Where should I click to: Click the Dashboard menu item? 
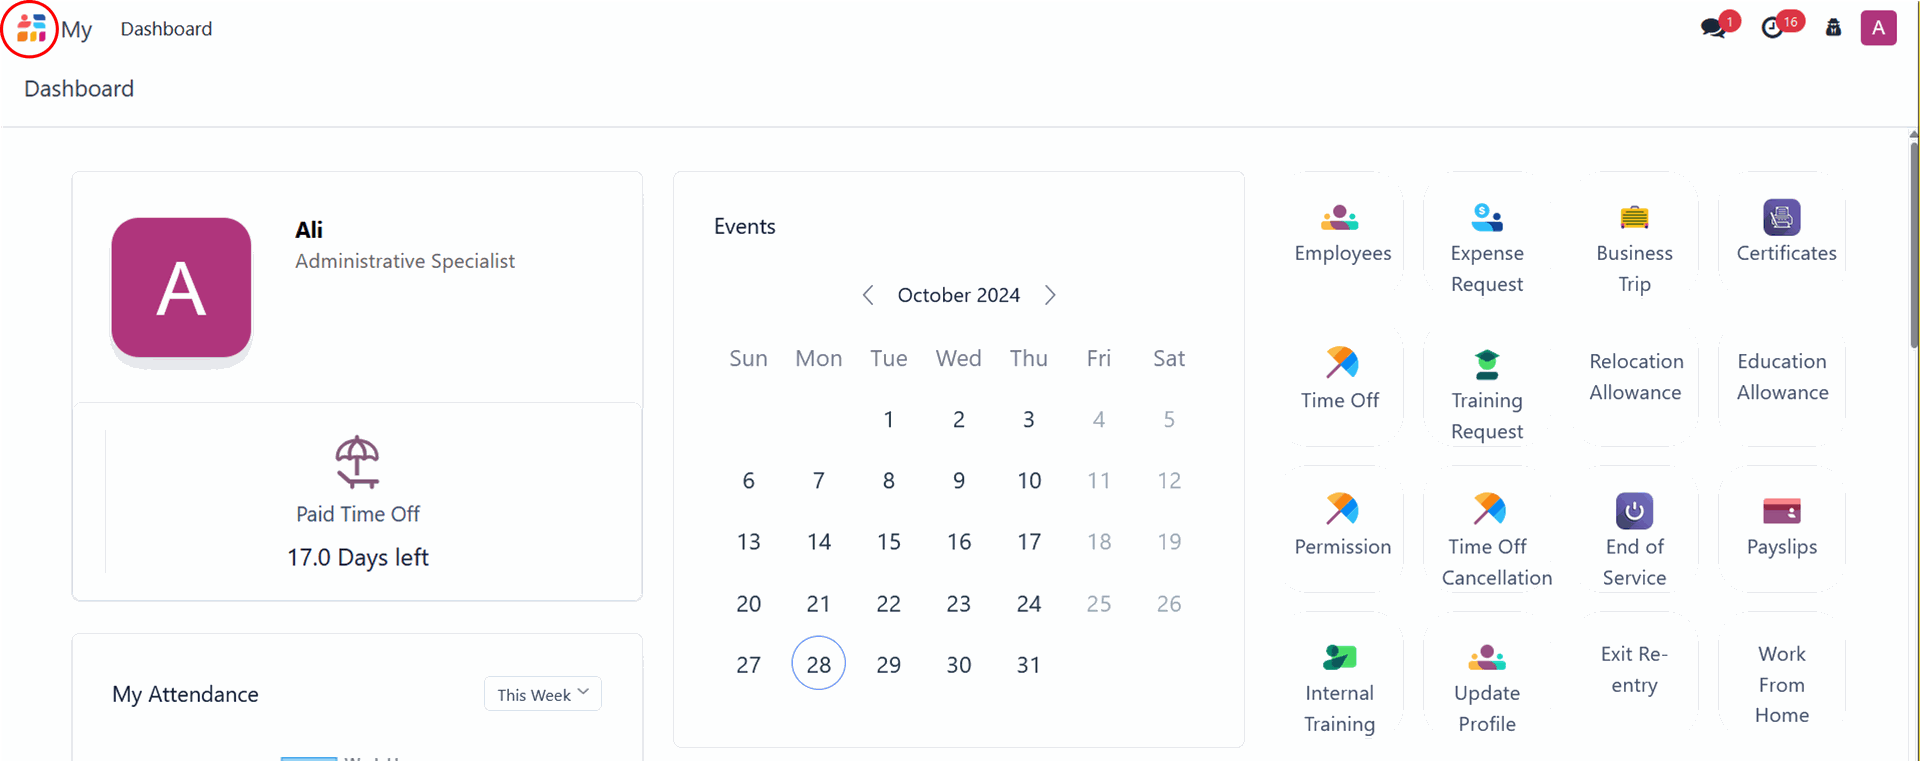click(166, 29)
